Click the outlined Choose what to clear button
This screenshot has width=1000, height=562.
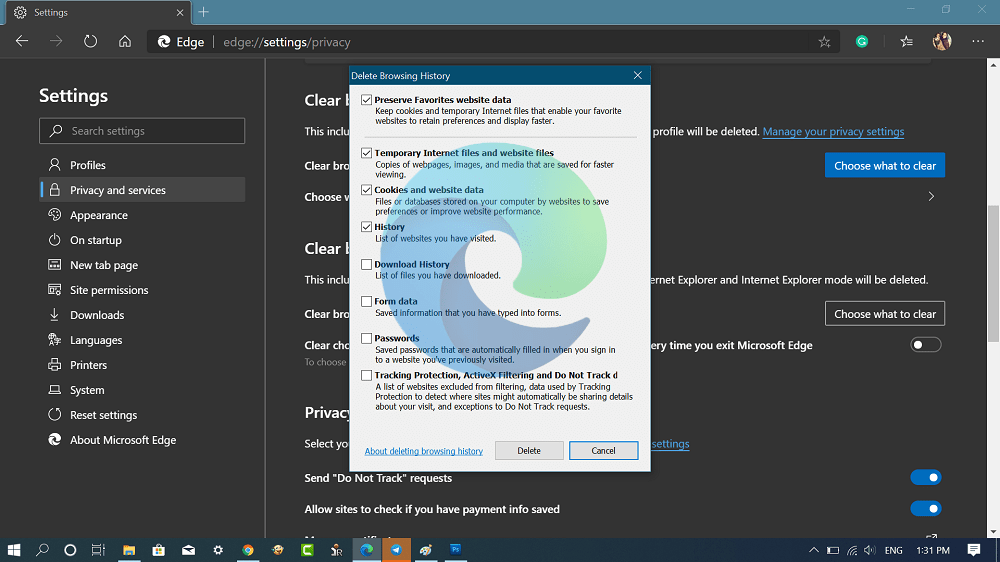[x=885, y=314]
